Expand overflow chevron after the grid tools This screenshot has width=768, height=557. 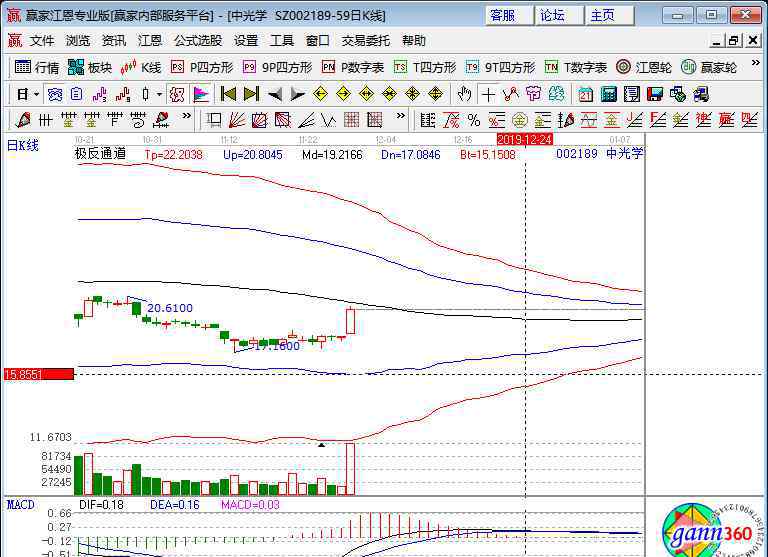400,117
